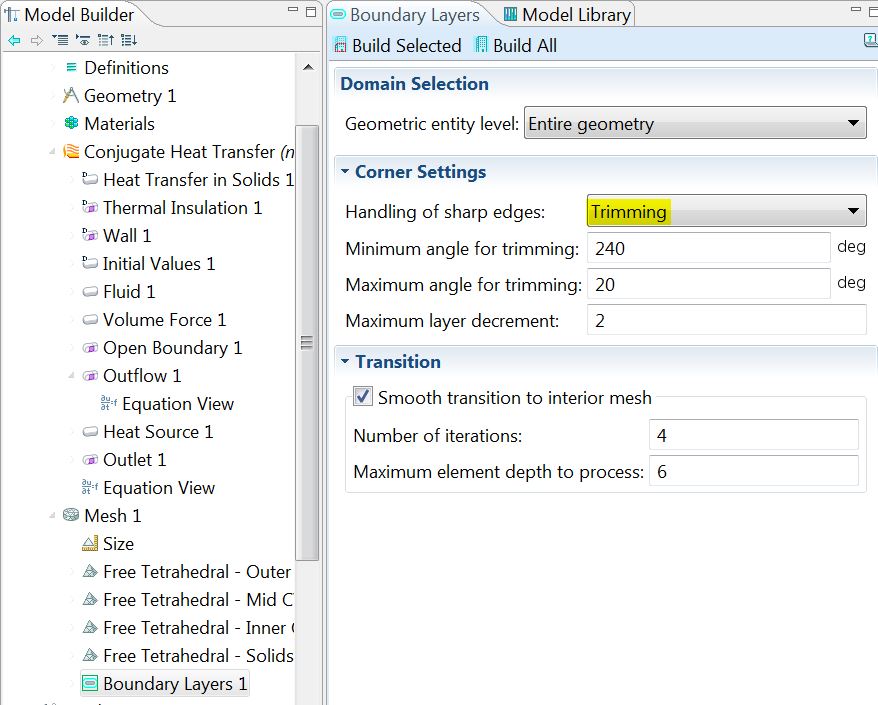Screen dimensions: 878x705
Task: Click the Minimum angle for trimming field
Action: click(708, 248)
